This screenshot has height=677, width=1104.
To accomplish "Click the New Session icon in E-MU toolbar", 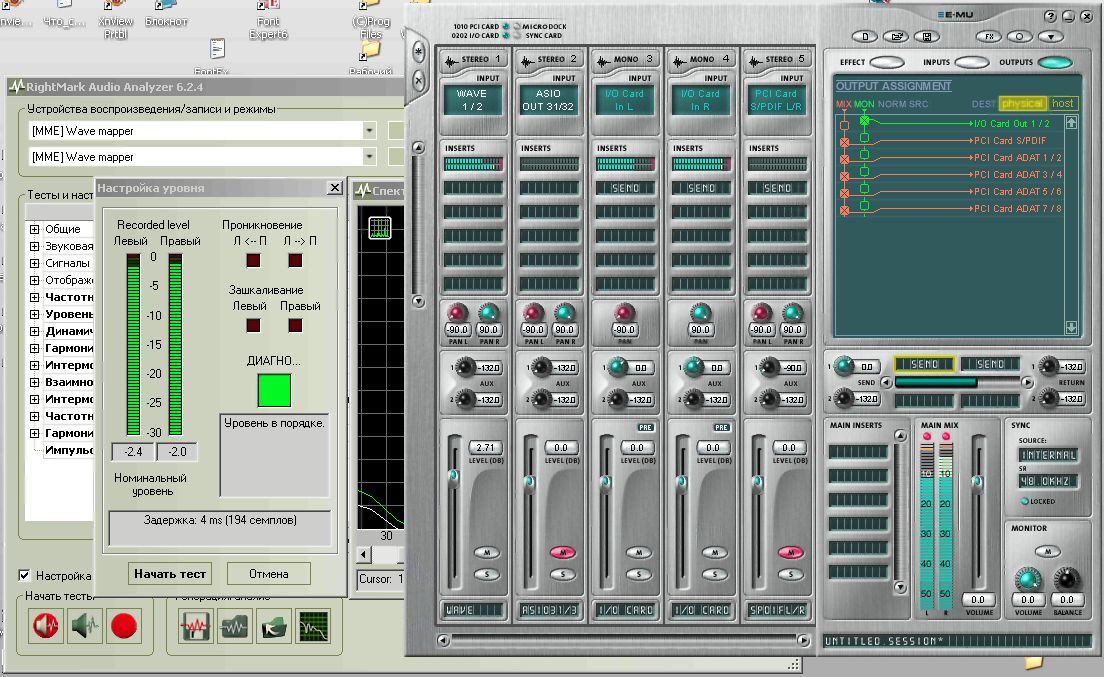I will point(865,37).
